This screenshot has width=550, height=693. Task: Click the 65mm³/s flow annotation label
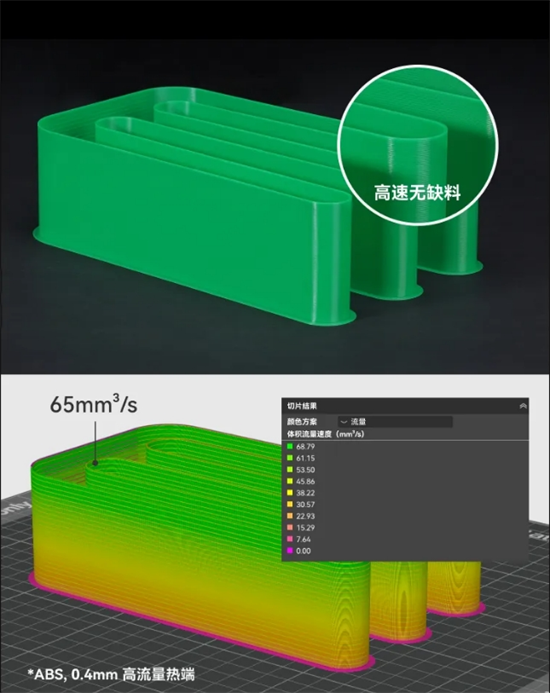click(93, 404)
